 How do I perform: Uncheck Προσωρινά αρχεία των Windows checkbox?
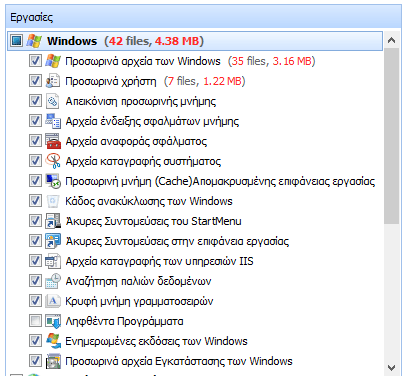coord(35,61)
